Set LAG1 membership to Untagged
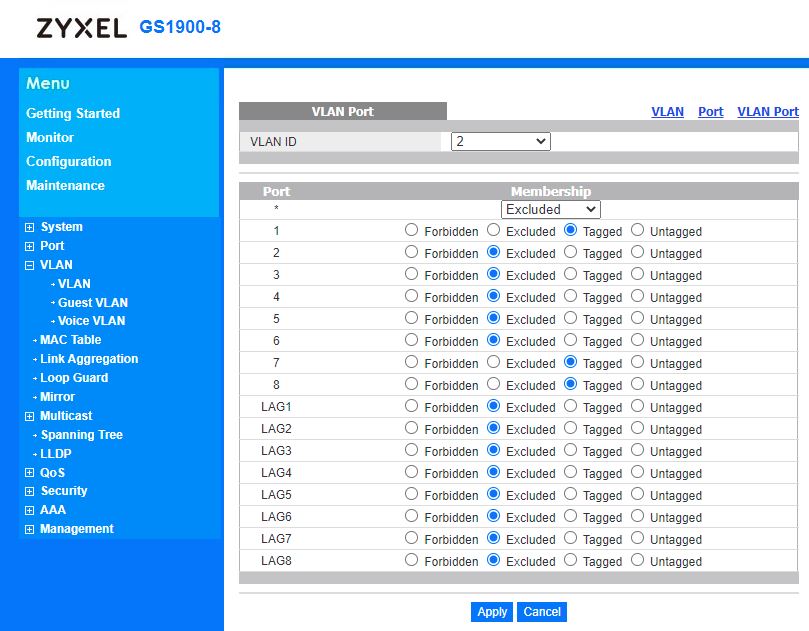The image size is (809, 631). [x=637, y=406]
